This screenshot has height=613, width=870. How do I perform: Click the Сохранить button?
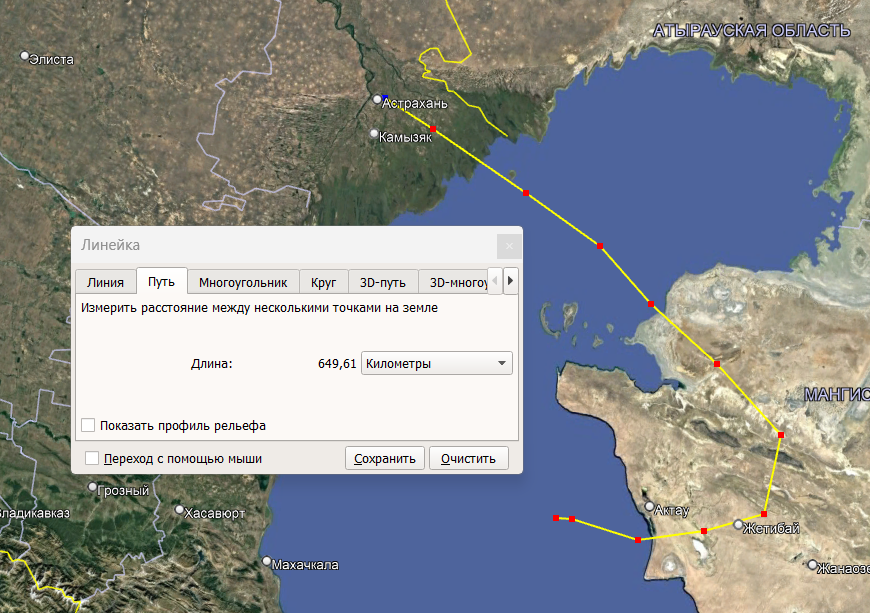pyautogui.click(x=385, y=458)
